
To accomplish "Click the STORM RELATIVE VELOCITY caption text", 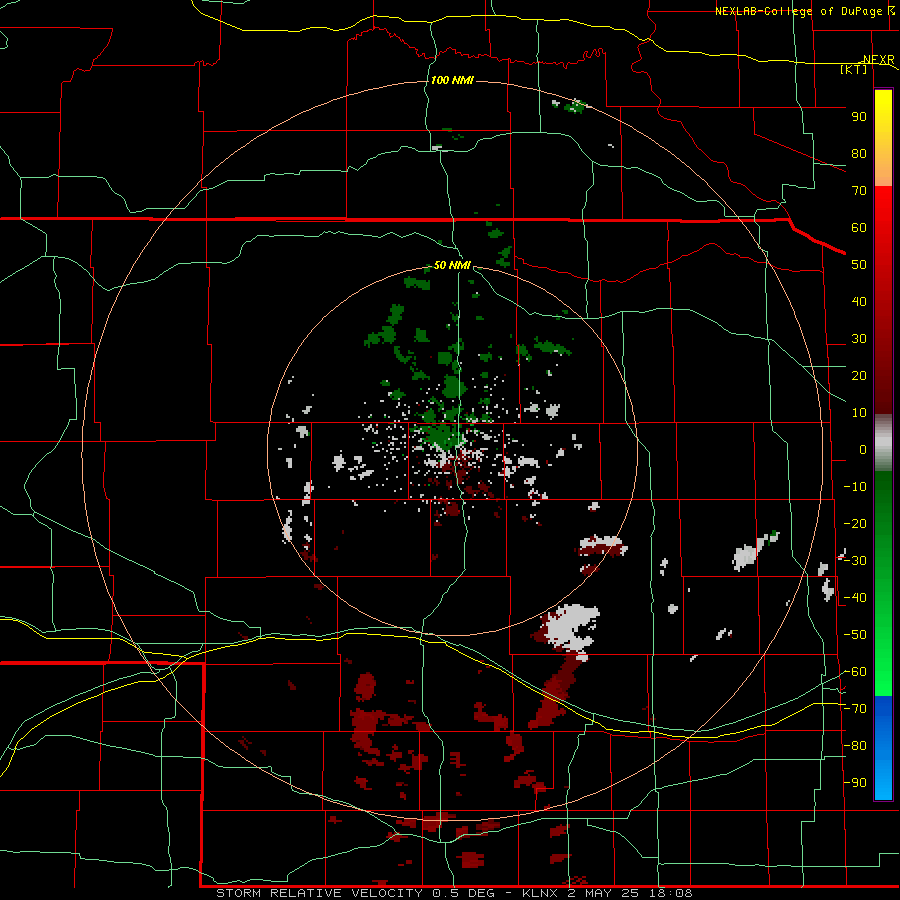I will click(320, 893).
